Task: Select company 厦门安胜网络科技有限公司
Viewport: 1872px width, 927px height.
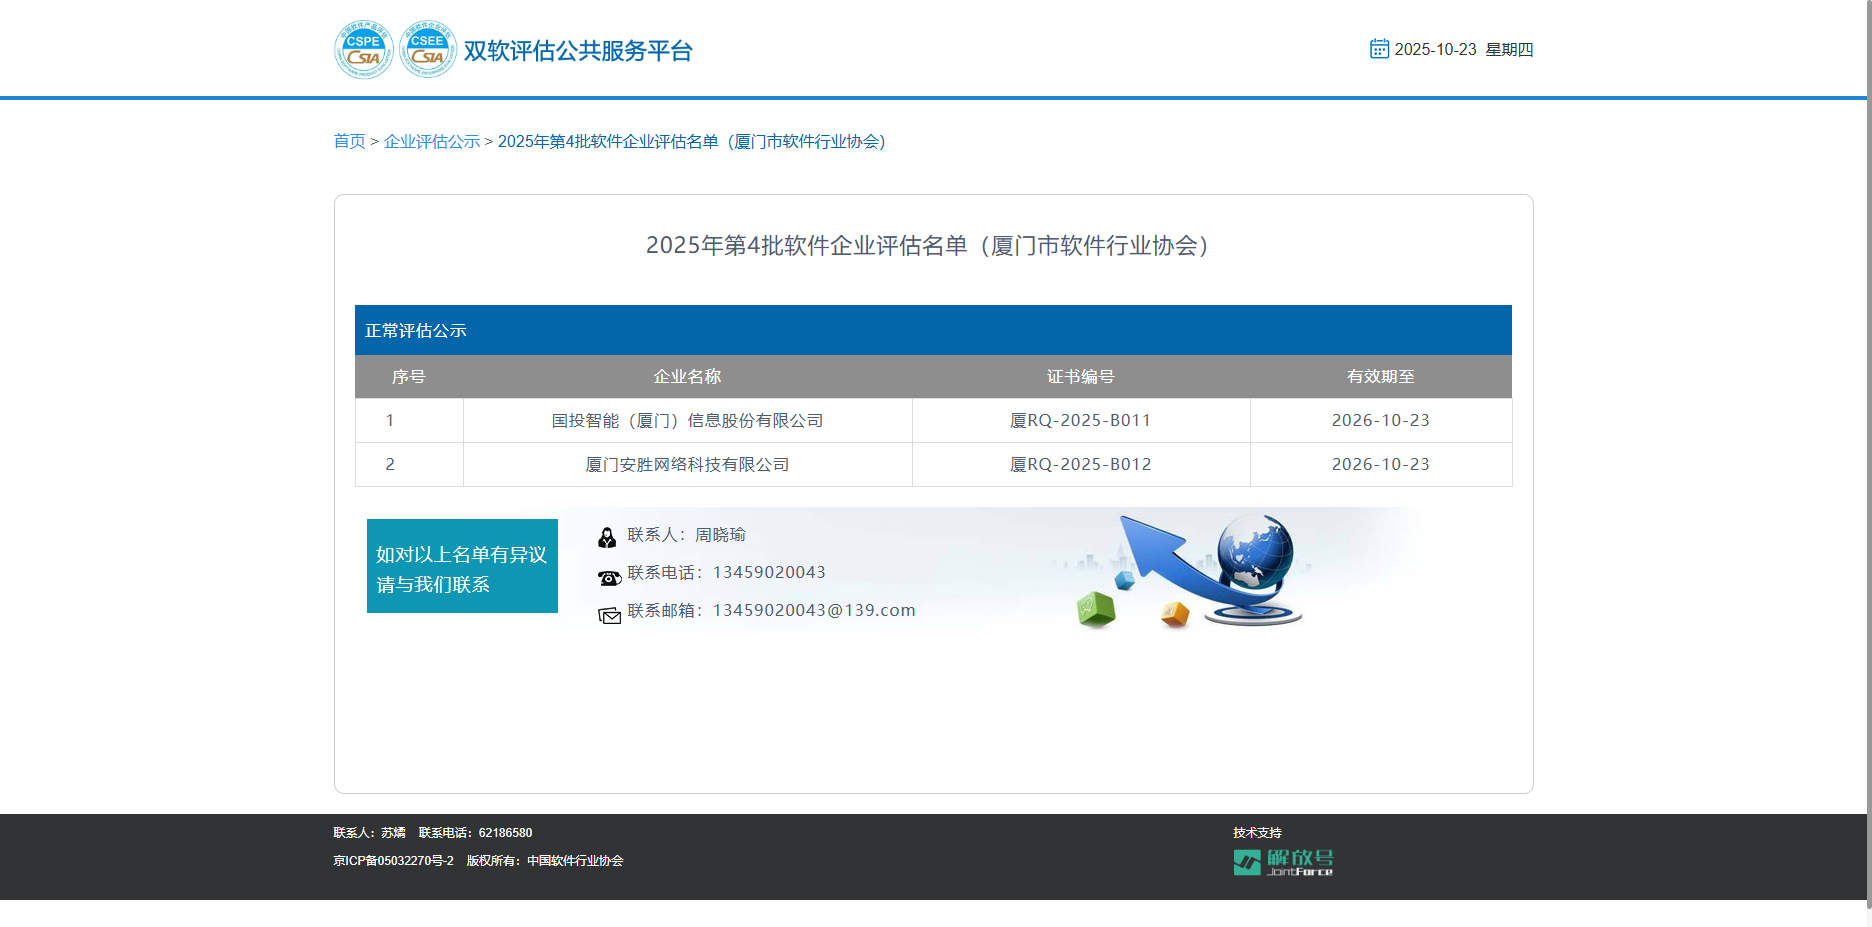Action: tap(687, 465)
